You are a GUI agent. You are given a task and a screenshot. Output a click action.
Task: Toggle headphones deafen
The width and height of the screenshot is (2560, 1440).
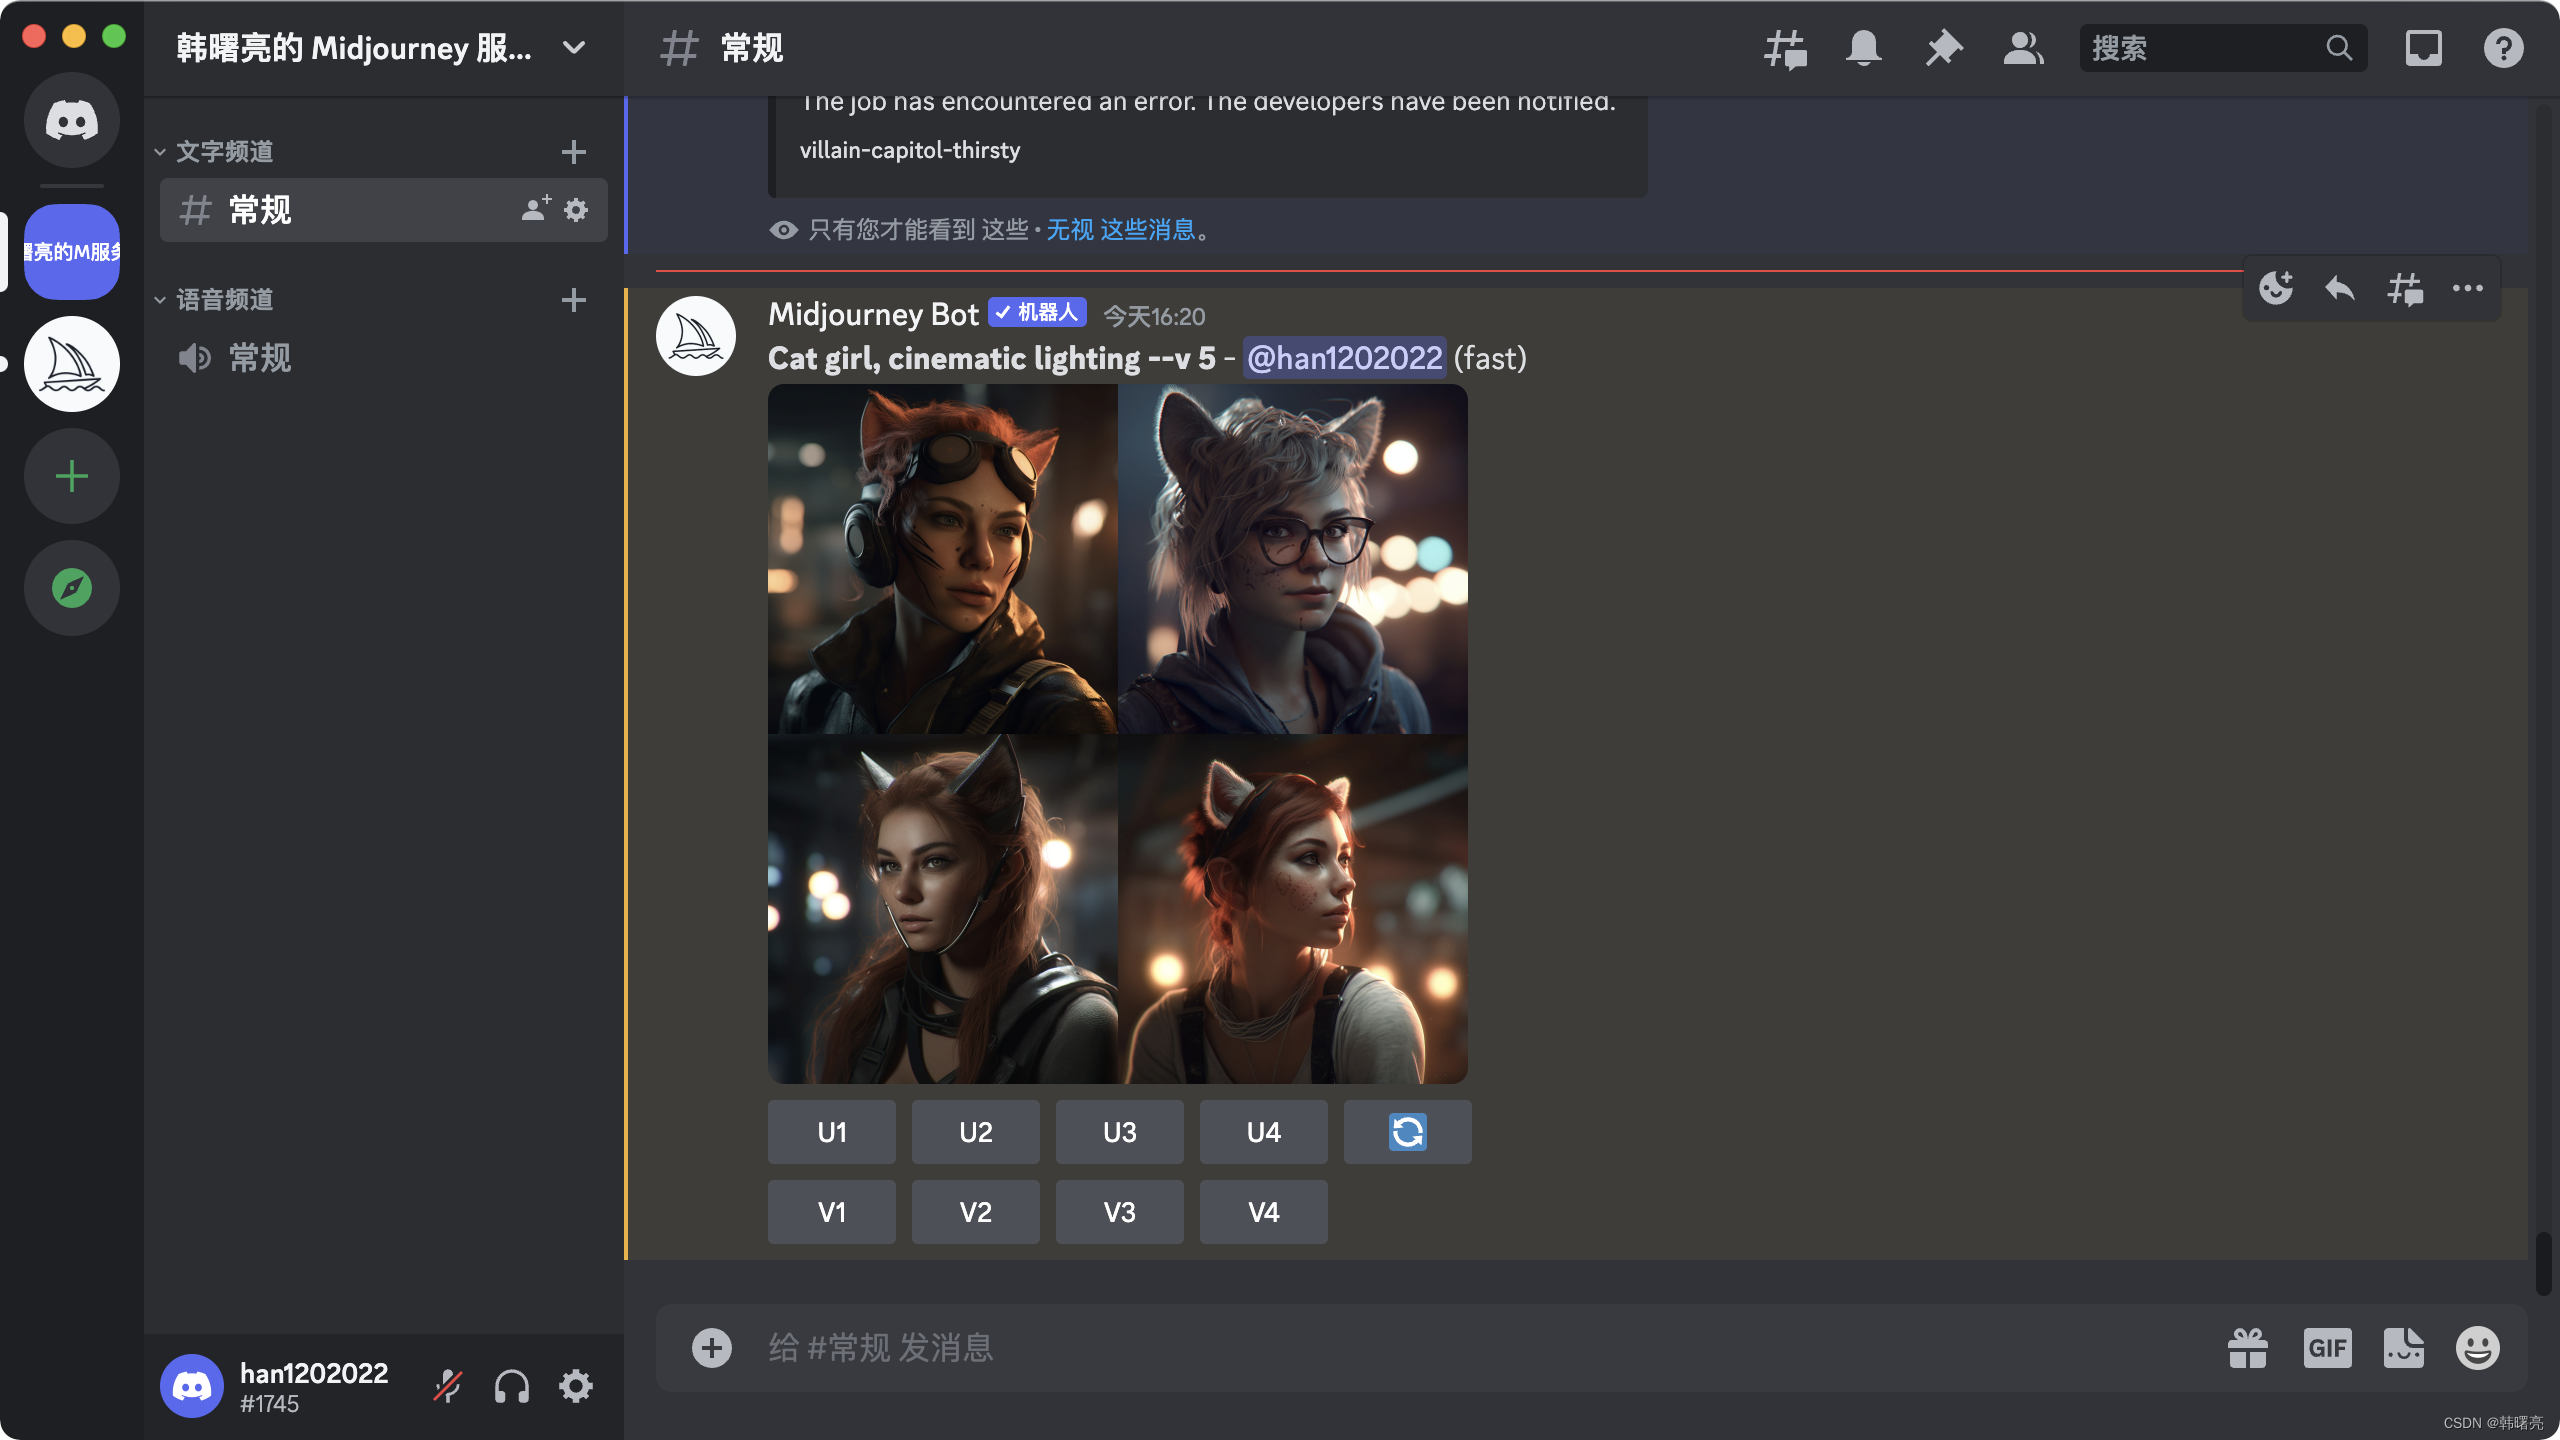(512, 1386)
